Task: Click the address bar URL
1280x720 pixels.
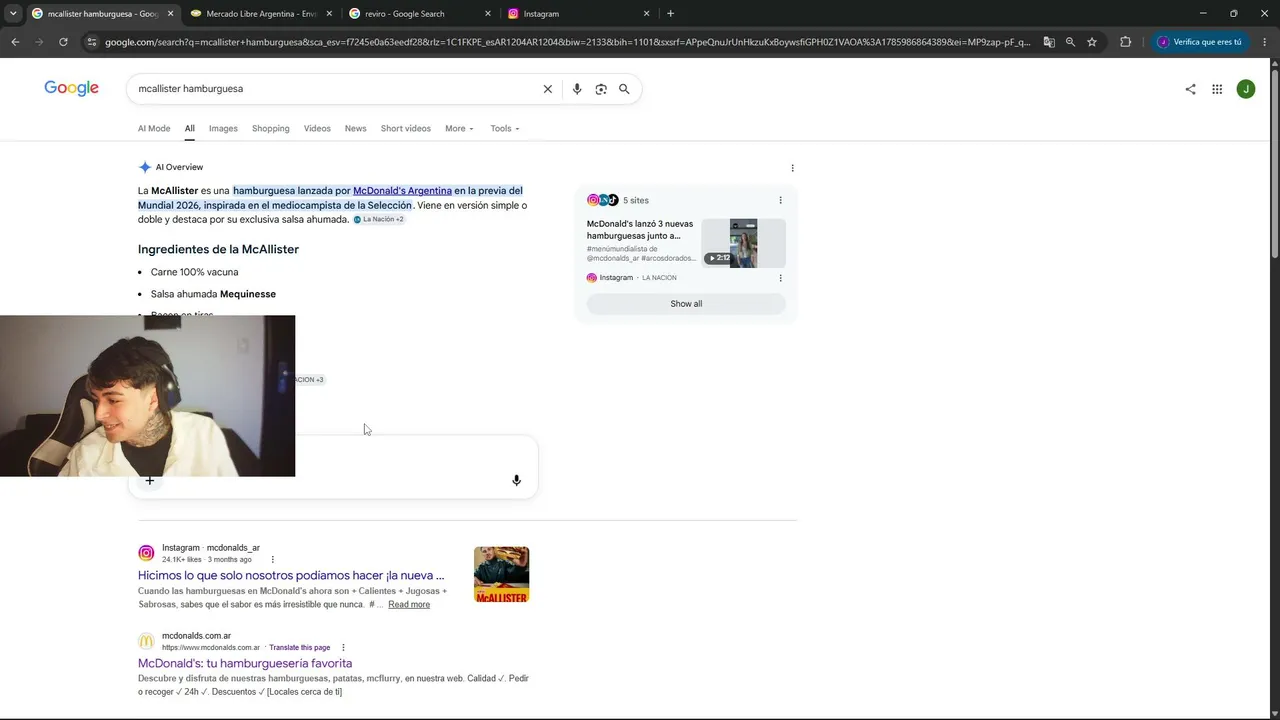Action: pyautogui.click(x=567, y=42)
